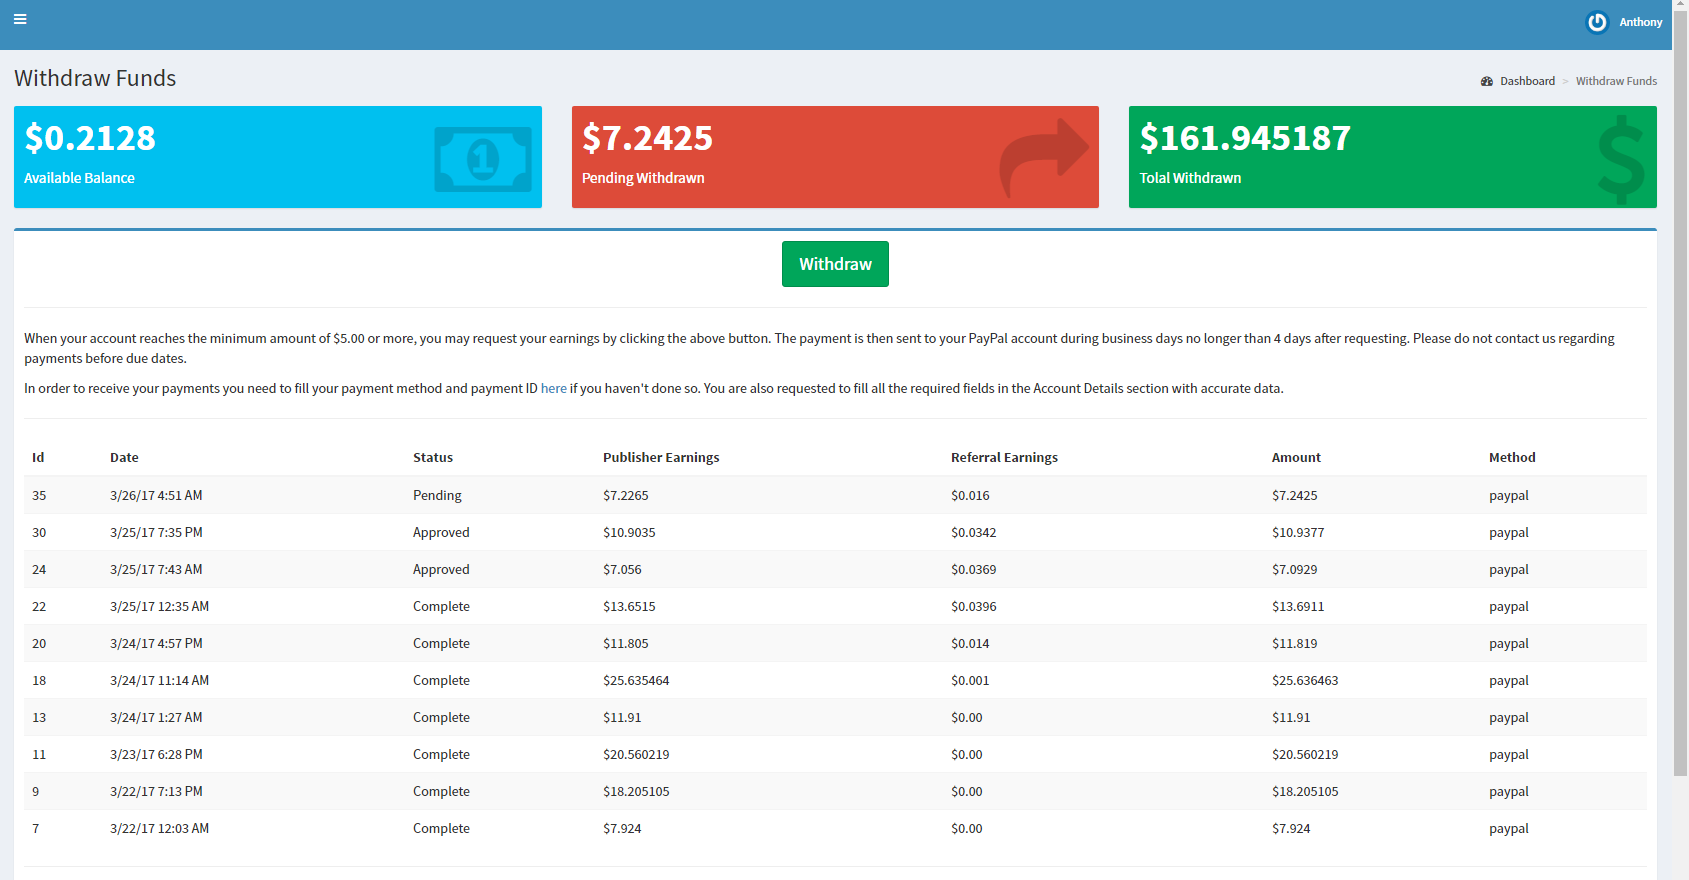This screenshot has height=880, width=1689.
Task: Click the Dashboard breadcrumb gauge icon
Action: point(1487,82)
